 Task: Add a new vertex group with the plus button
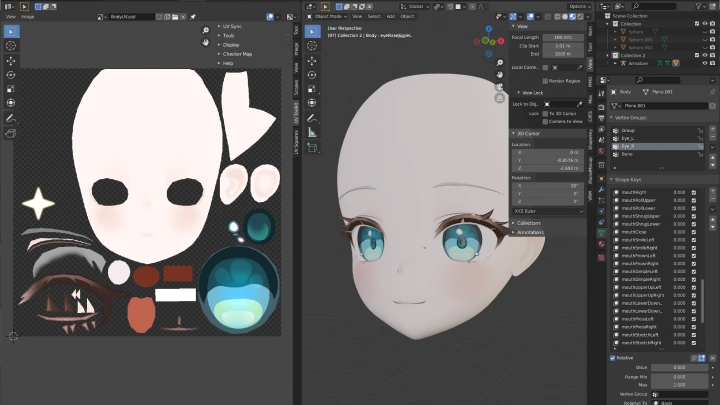[x=712, y=130]
